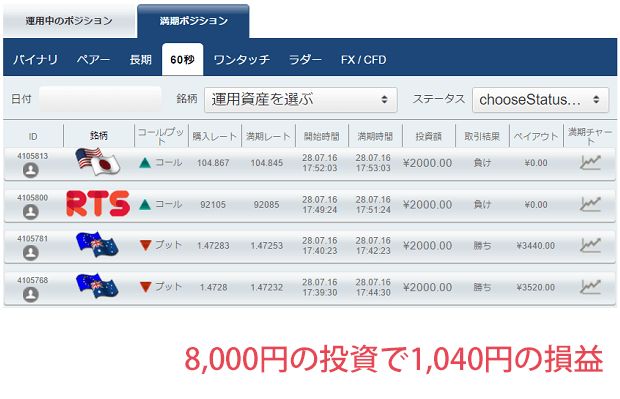
Task: Click payout value ¥3440.00
Action: pos(536,246)
